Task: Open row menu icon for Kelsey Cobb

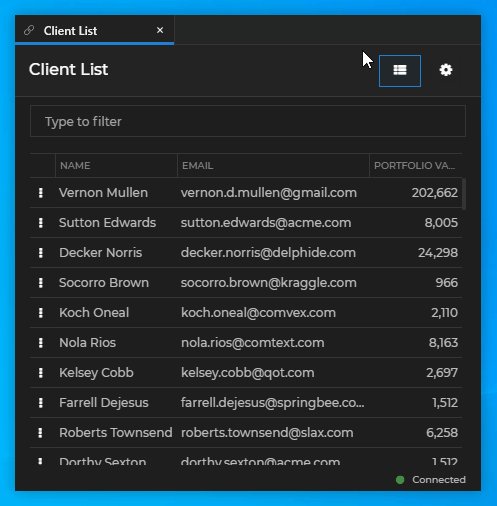Action: coord(41,373)
